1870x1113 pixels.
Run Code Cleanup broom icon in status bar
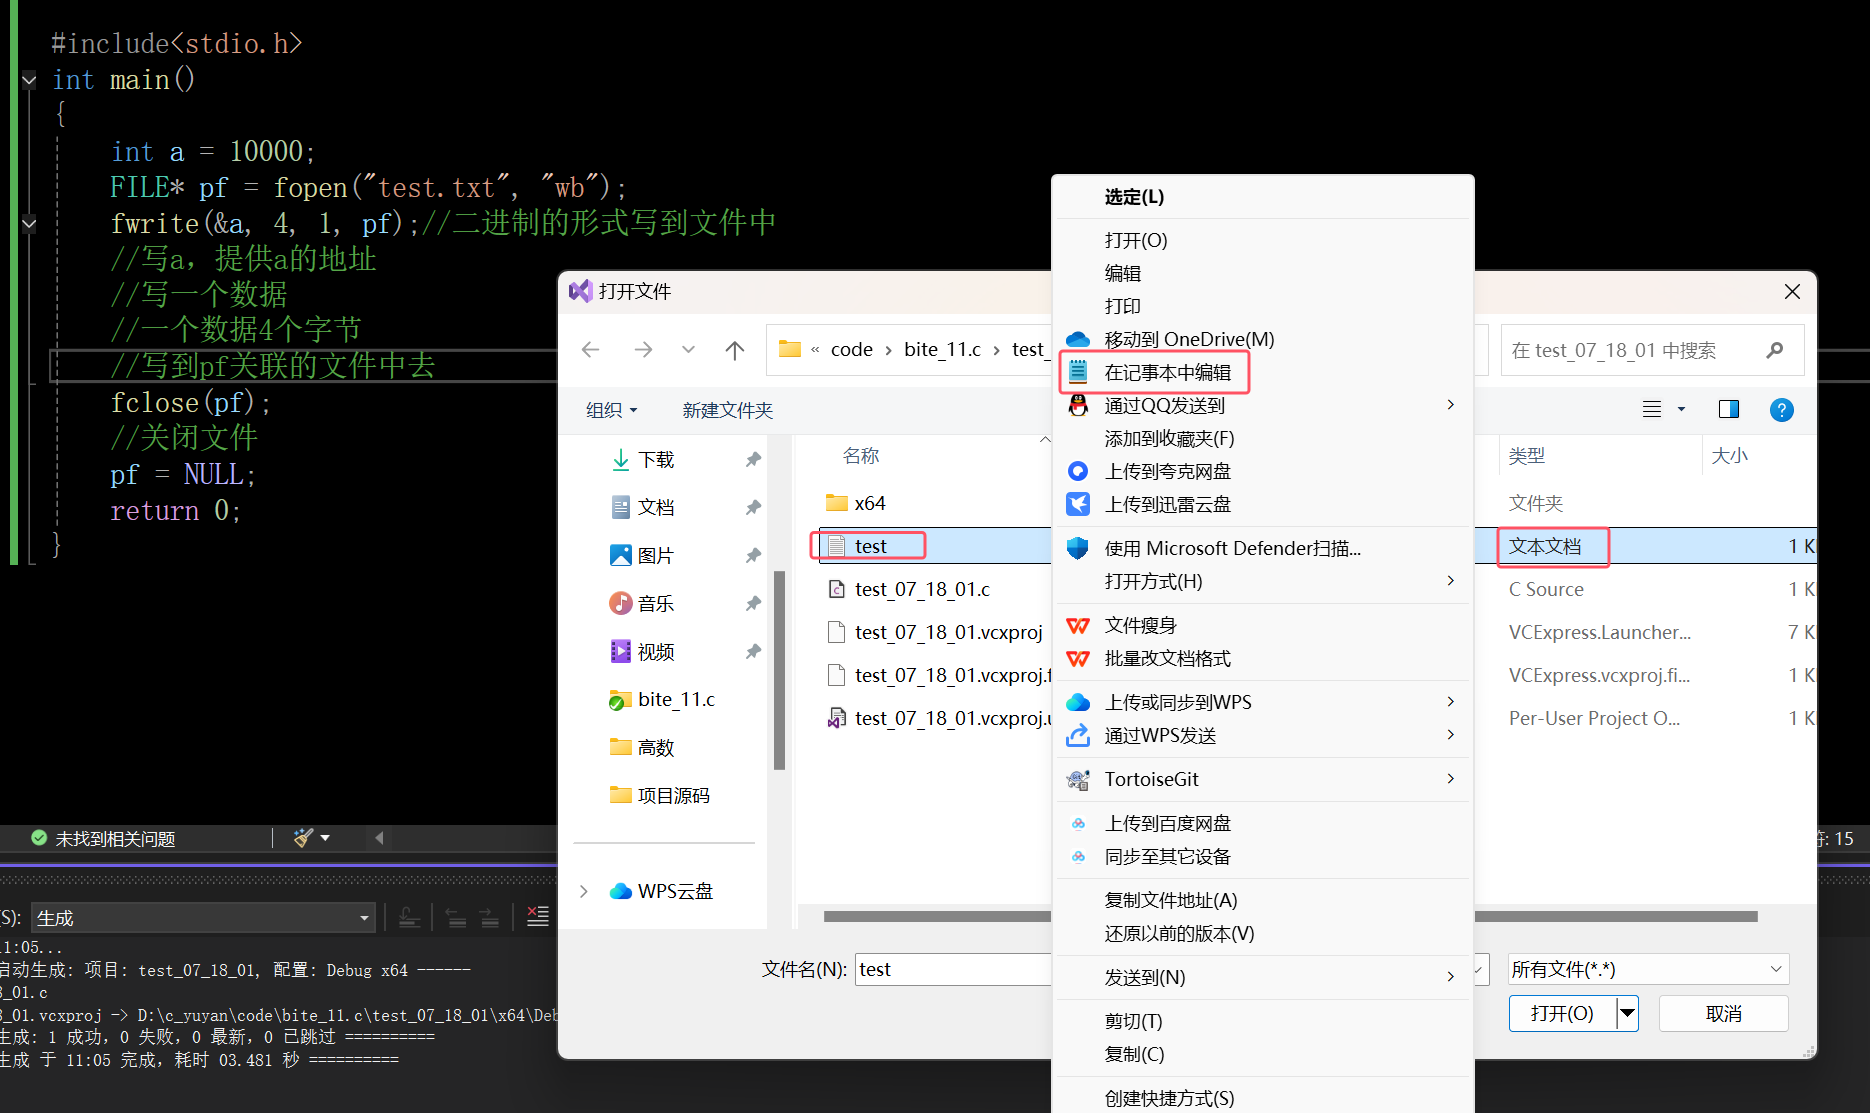[299, 838]
